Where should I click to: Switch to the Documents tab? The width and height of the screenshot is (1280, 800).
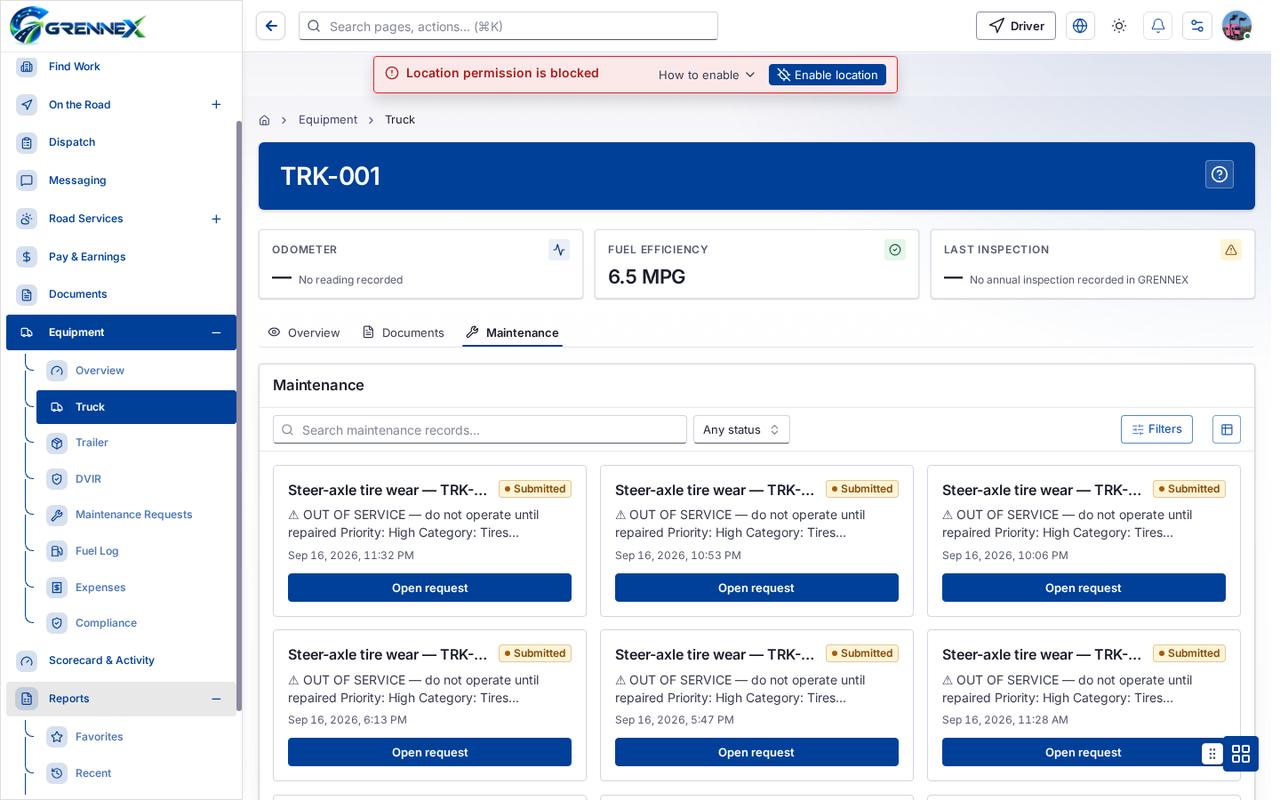click(x=403, y=333)
